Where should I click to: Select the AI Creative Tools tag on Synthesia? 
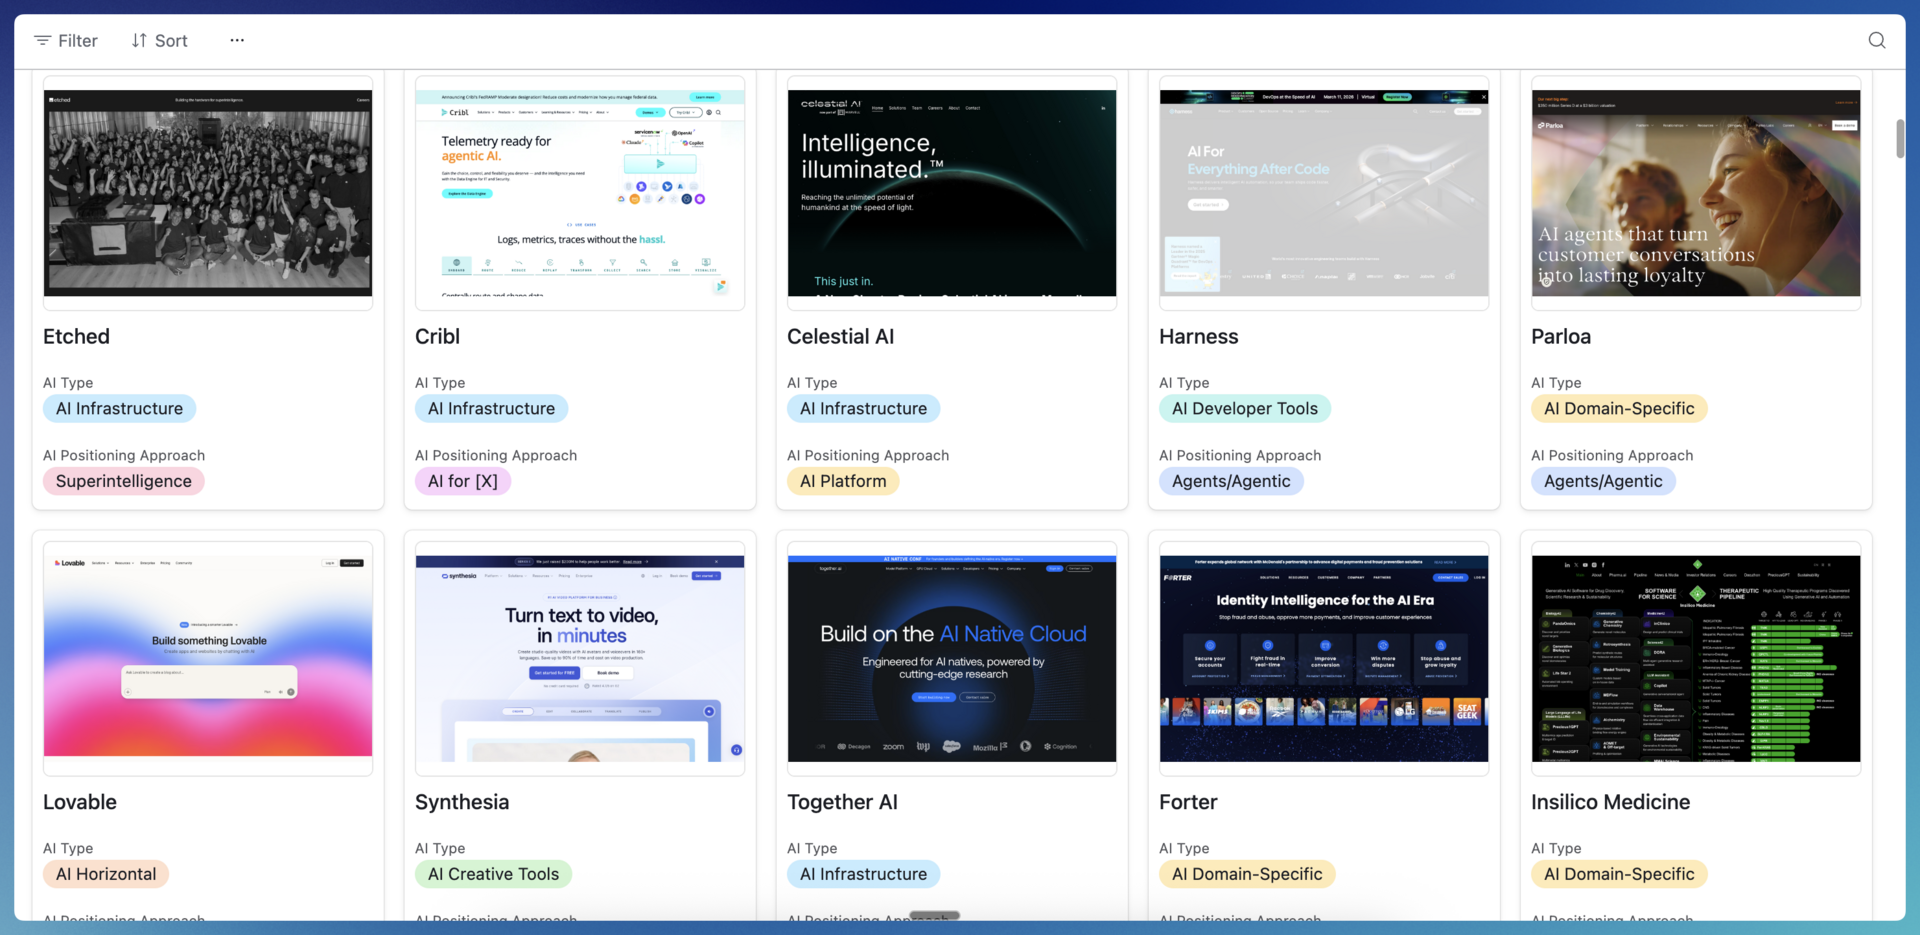coord(493,874)
